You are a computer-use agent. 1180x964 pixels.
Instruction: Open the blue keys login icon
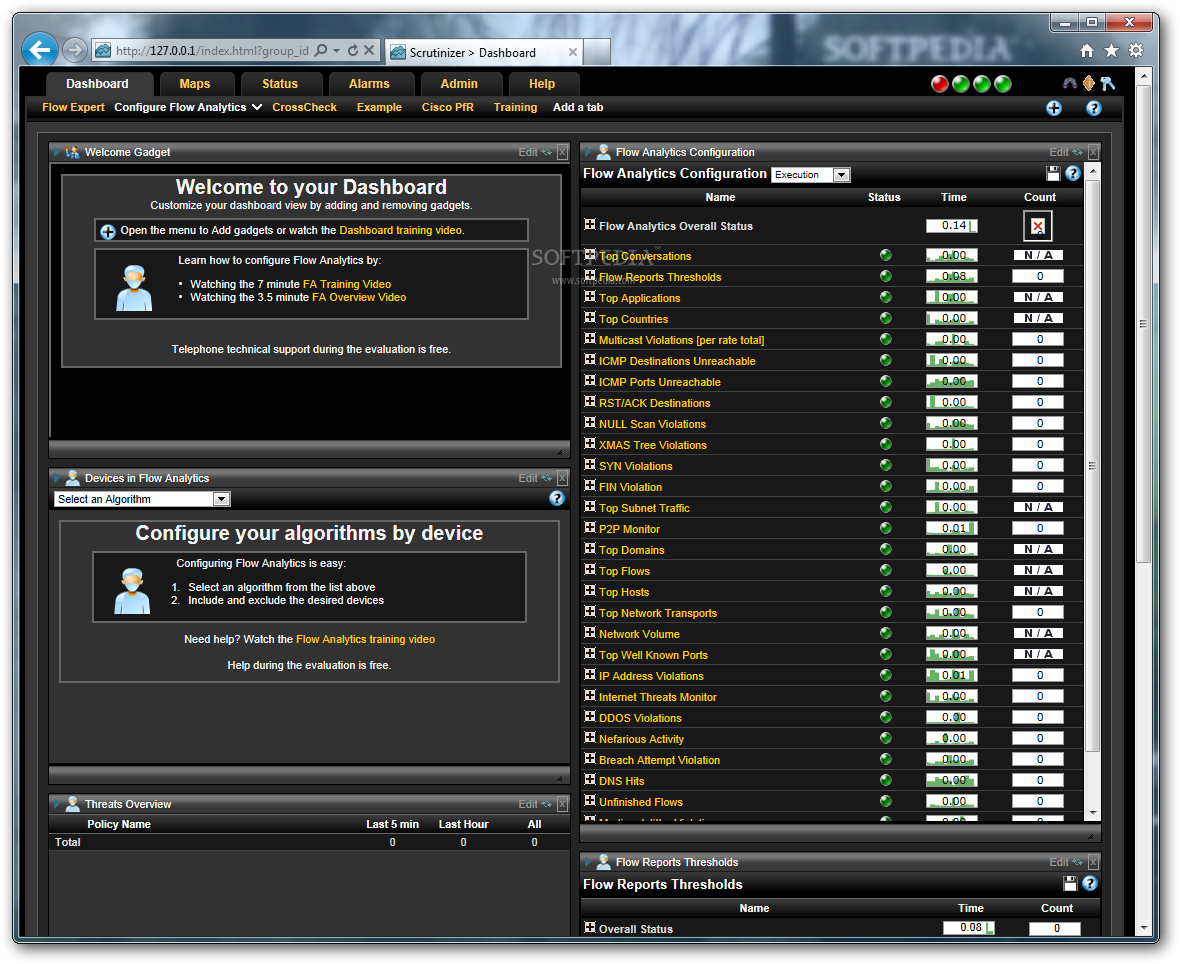tap(1107, 84)
